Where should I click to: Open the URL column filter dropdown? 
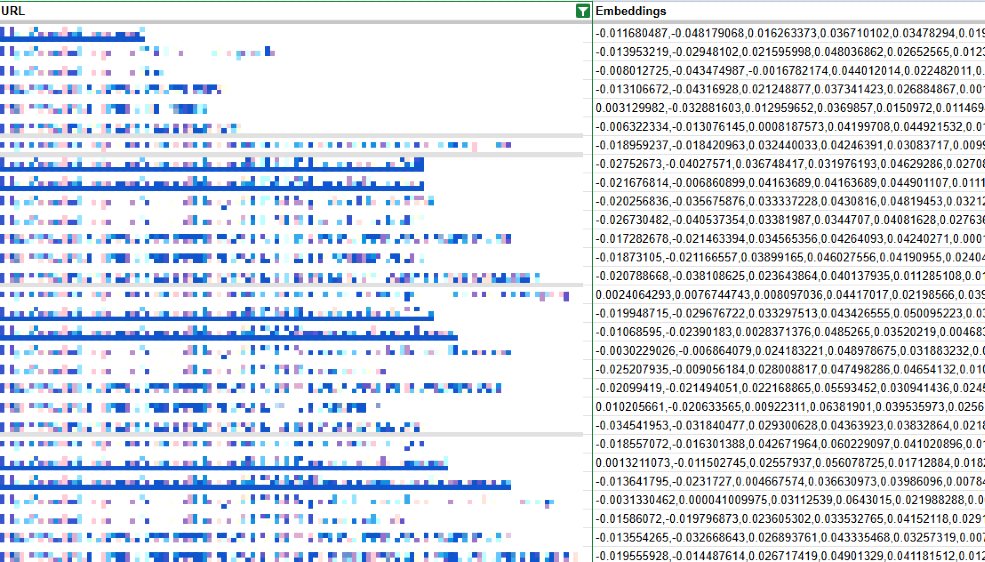pos(583,11)
